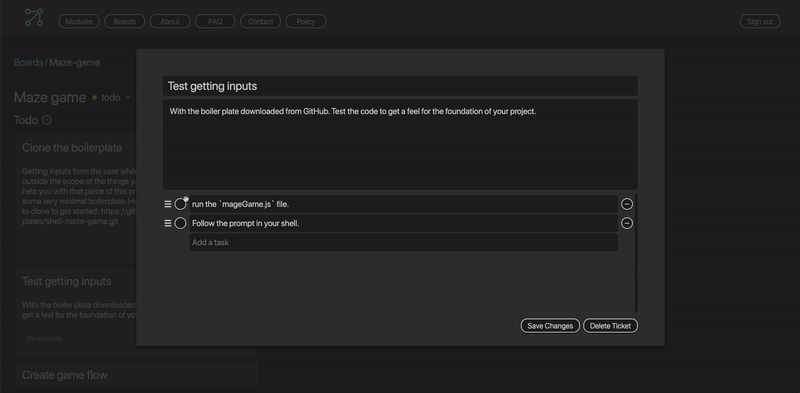The image size is (800, 393).
Task: Click the drag handle for the Follow the prompt task
Action: (x=168, y=224)
